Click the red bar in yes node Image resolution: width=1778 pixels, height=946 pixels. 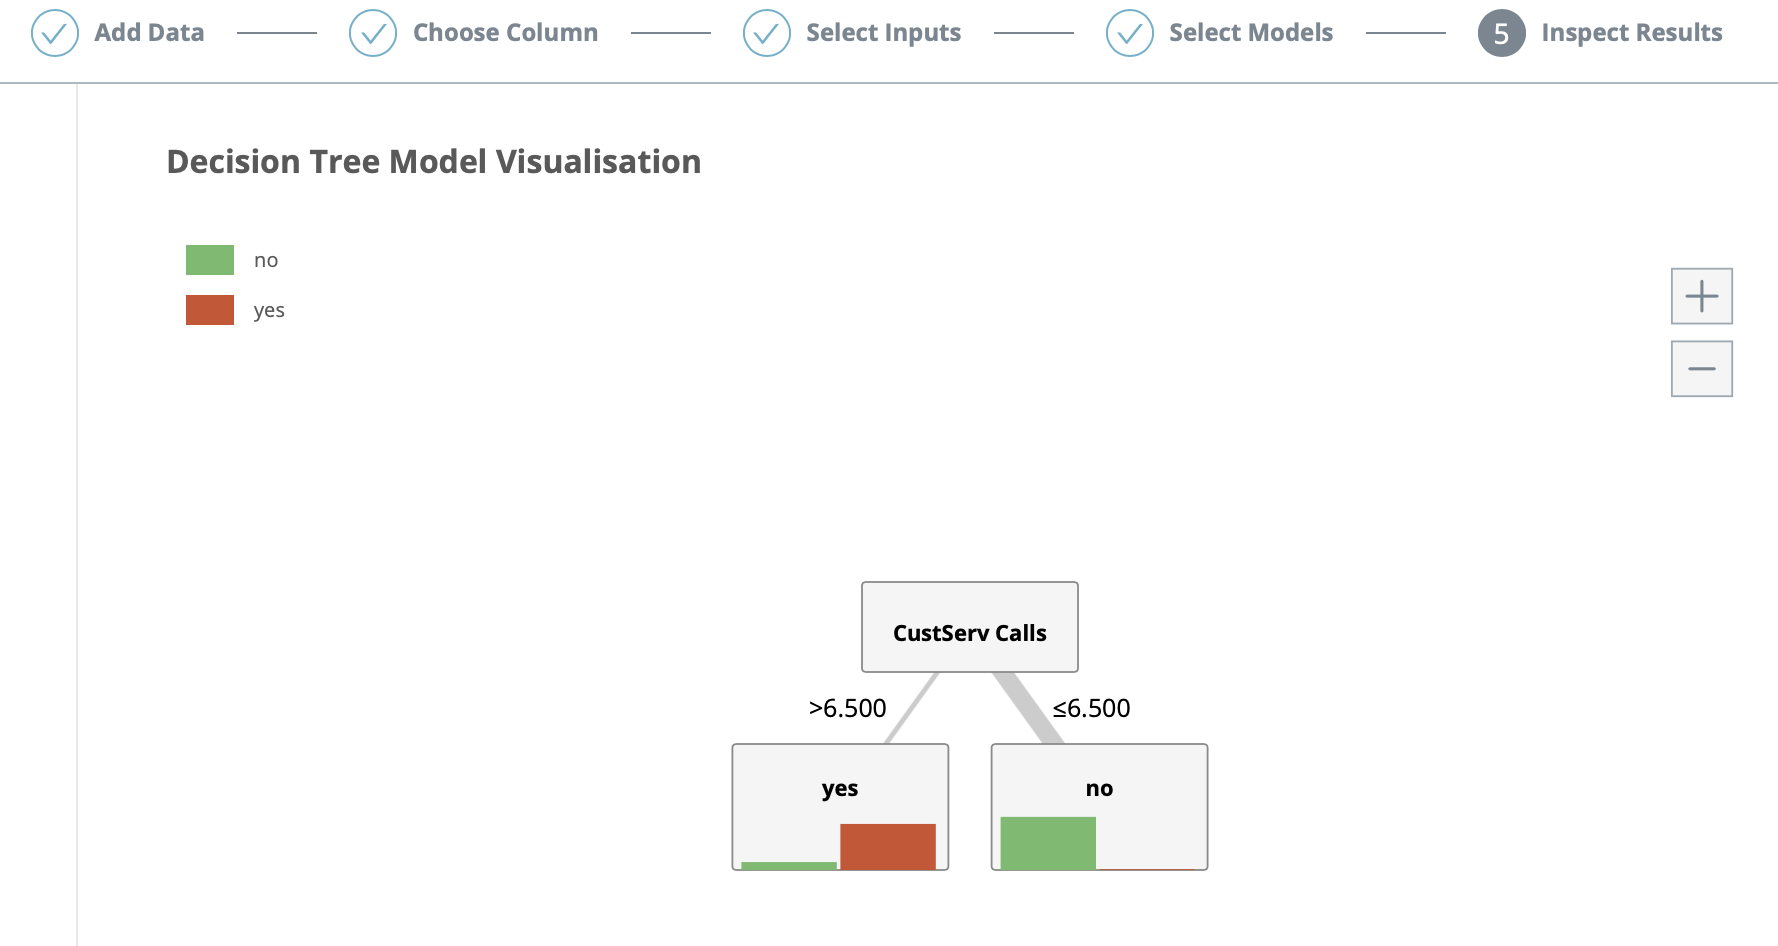pos(888,846)
